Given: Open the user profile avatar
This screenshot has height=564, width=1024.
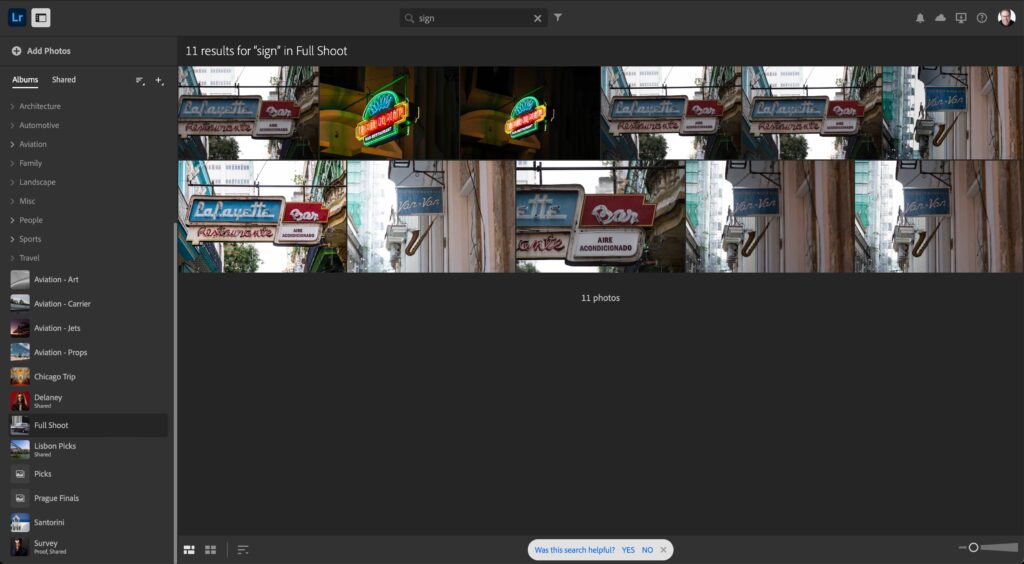Looking at the screenshot, I should coord(1006,18).
